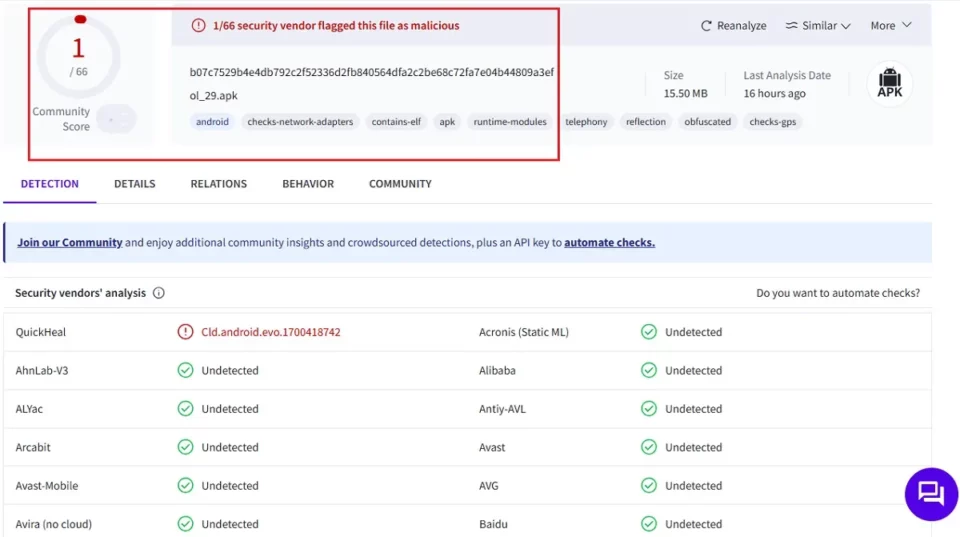Click the green check icon for Acronis (Static ML)
The image size is (960, 537).
(648, 332)
